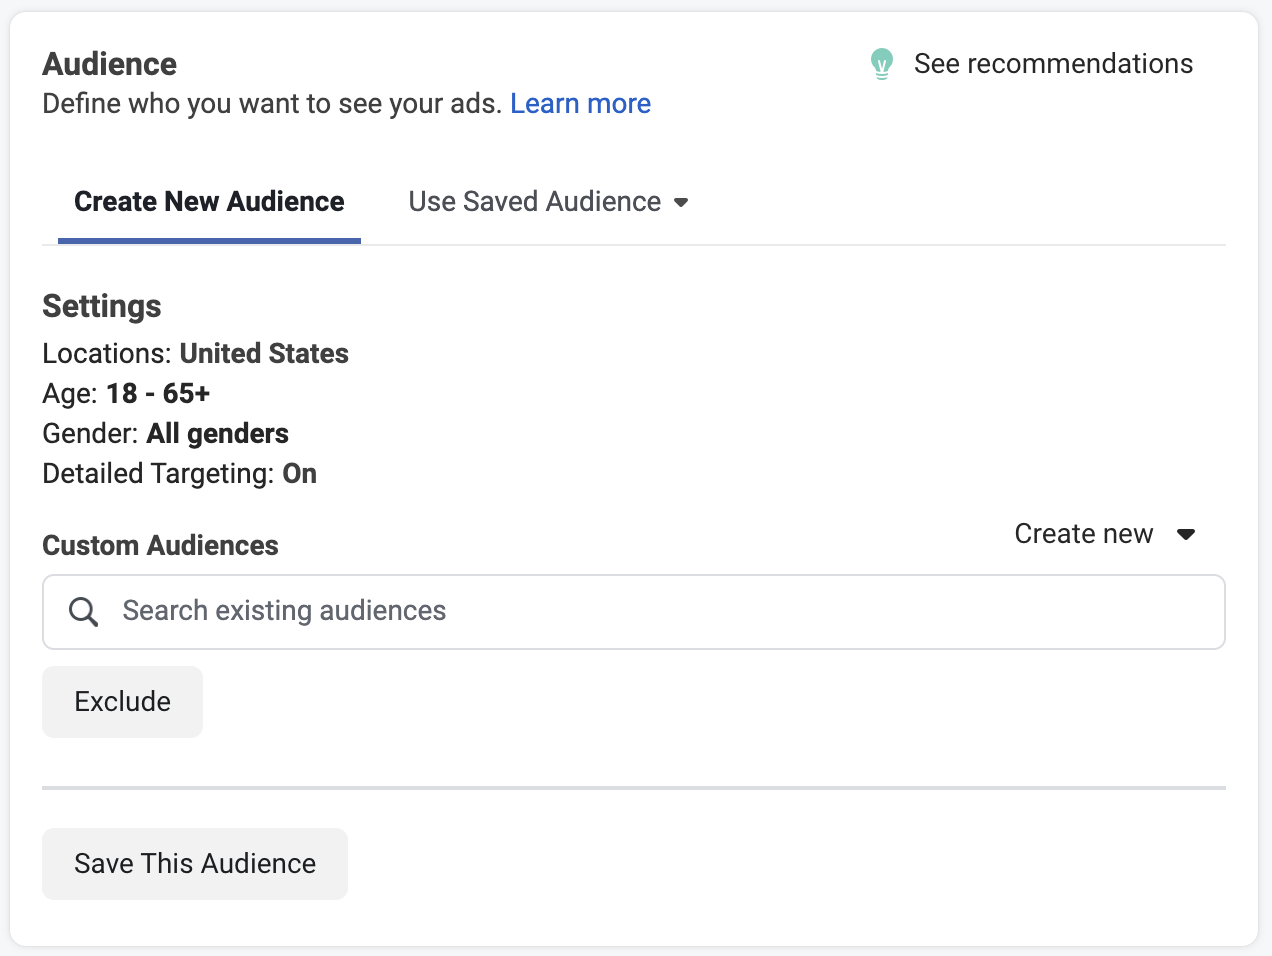This screenshot has width=1272, height=956.
Task: Click the Save This Audience button
Action: [195, 864]
